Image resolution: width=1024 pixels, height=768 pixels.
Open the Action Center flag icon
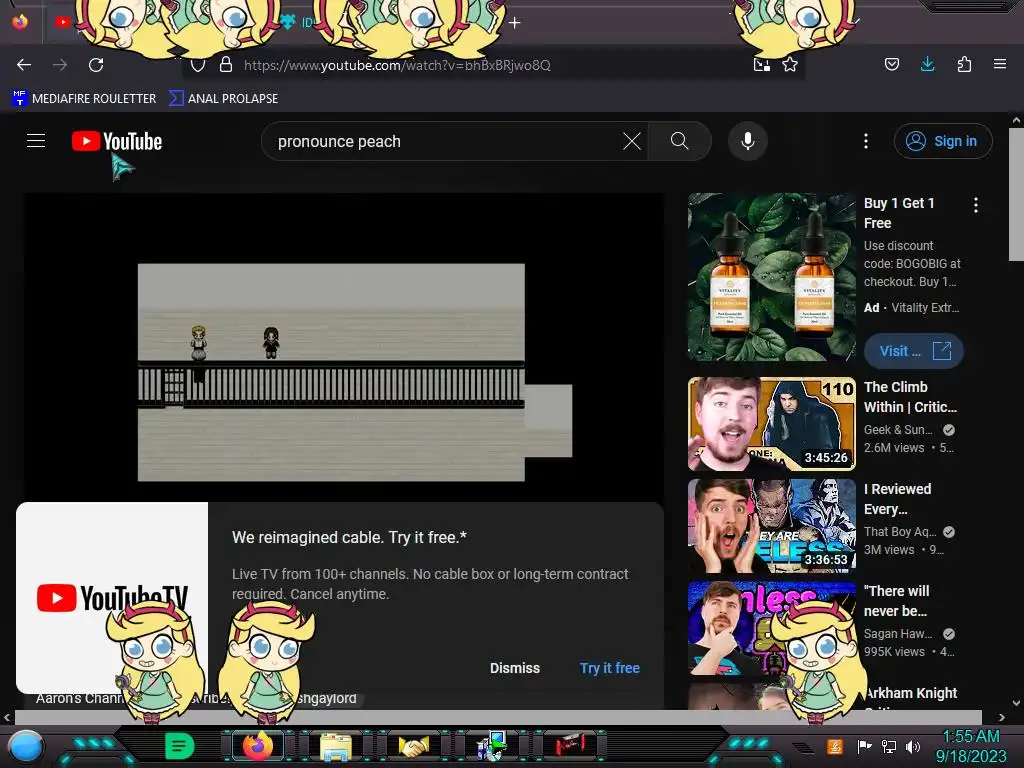click(864, 746)
